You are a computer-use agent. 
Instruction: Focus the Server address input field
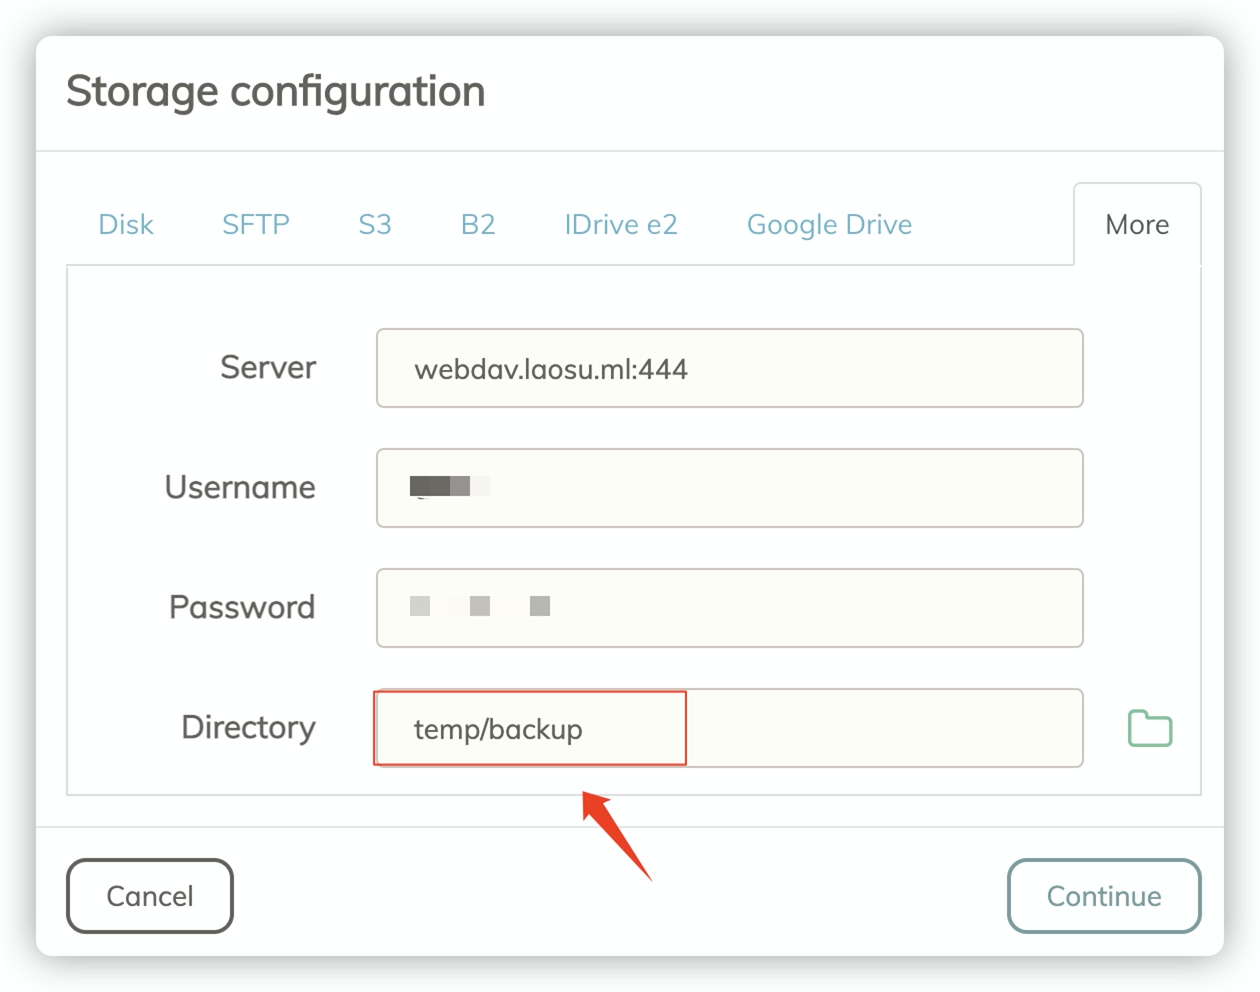(x=729, y=368)
